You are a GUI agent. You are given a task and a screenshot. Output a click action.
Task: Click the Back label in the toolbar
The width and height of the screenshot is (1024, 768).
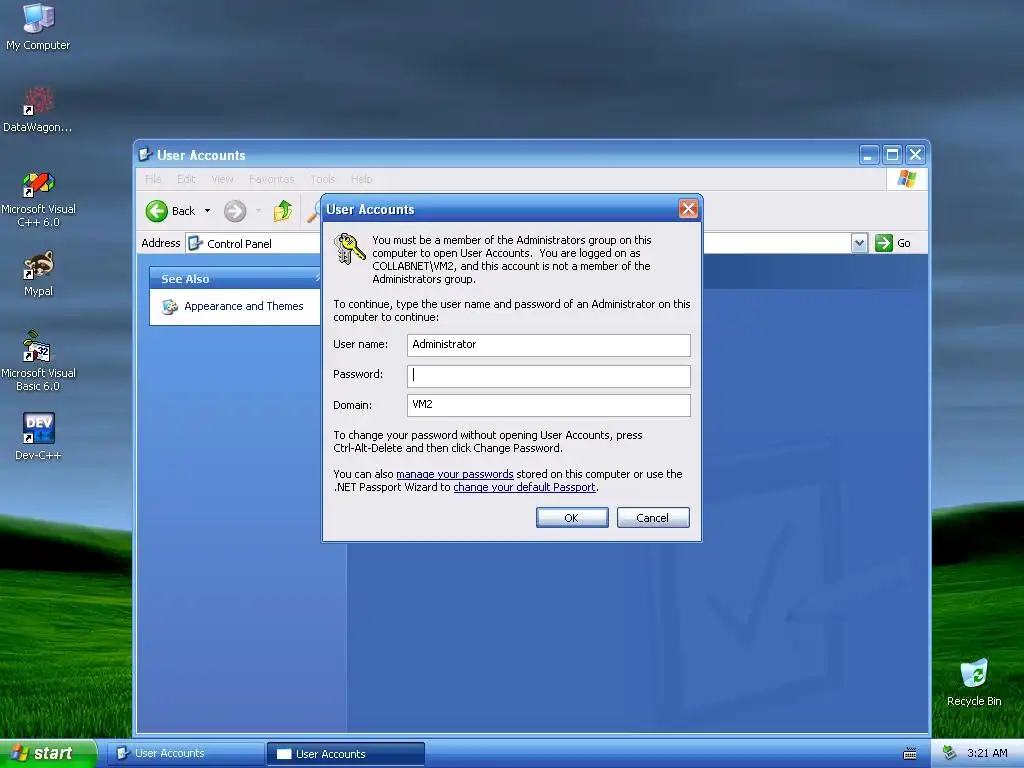coord(184,211)
